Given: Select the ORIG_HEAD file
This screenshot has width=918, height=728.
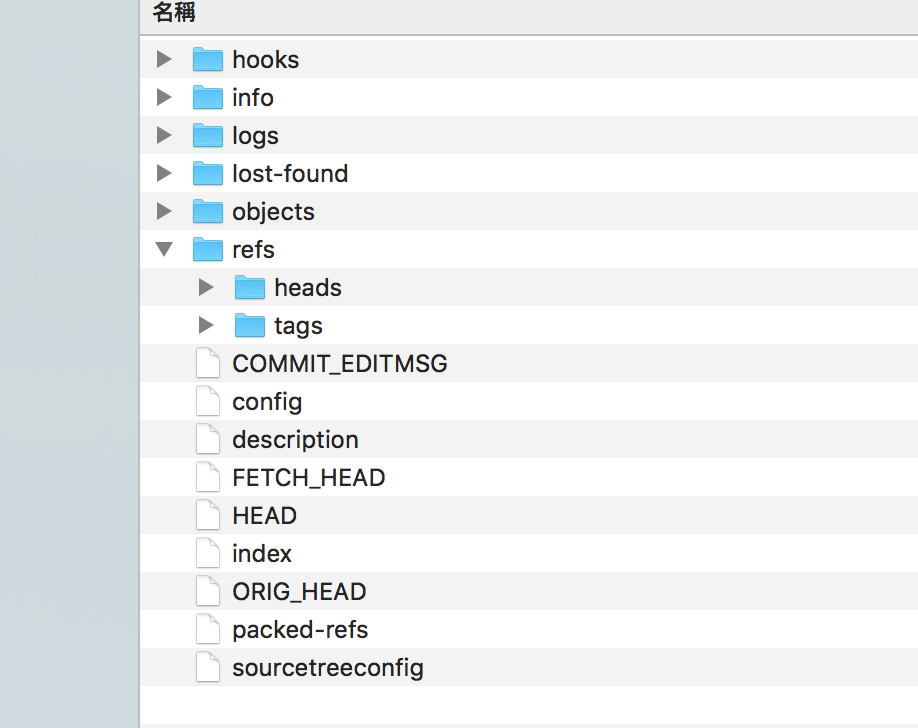Looking at the screenshot, I should 298,591.
